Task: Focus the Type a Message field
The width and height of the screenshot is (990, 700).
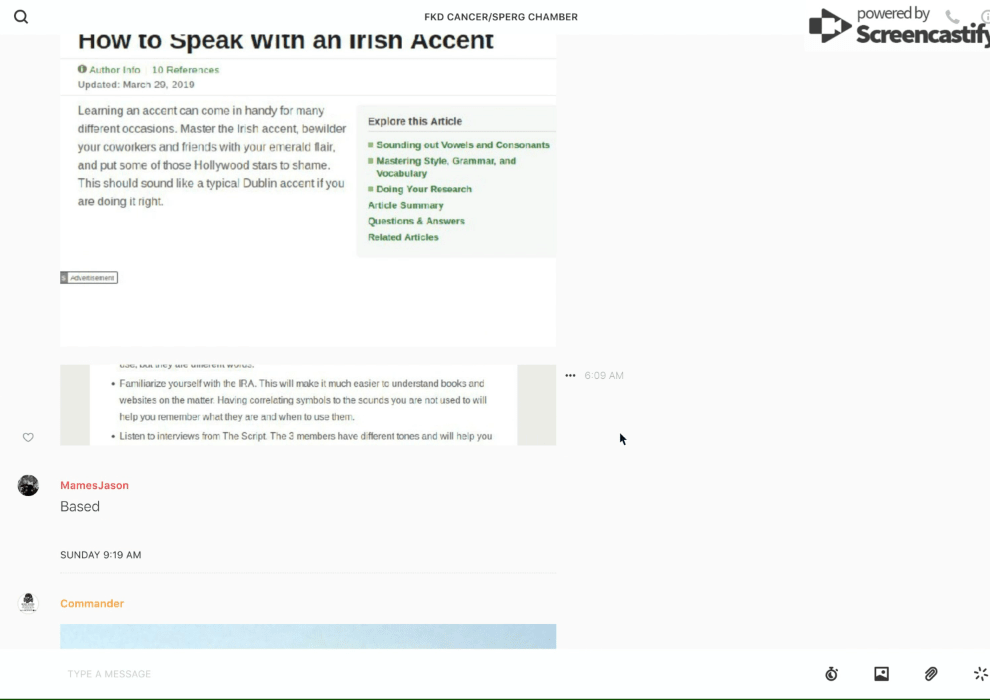Action: tap(400, 674)
